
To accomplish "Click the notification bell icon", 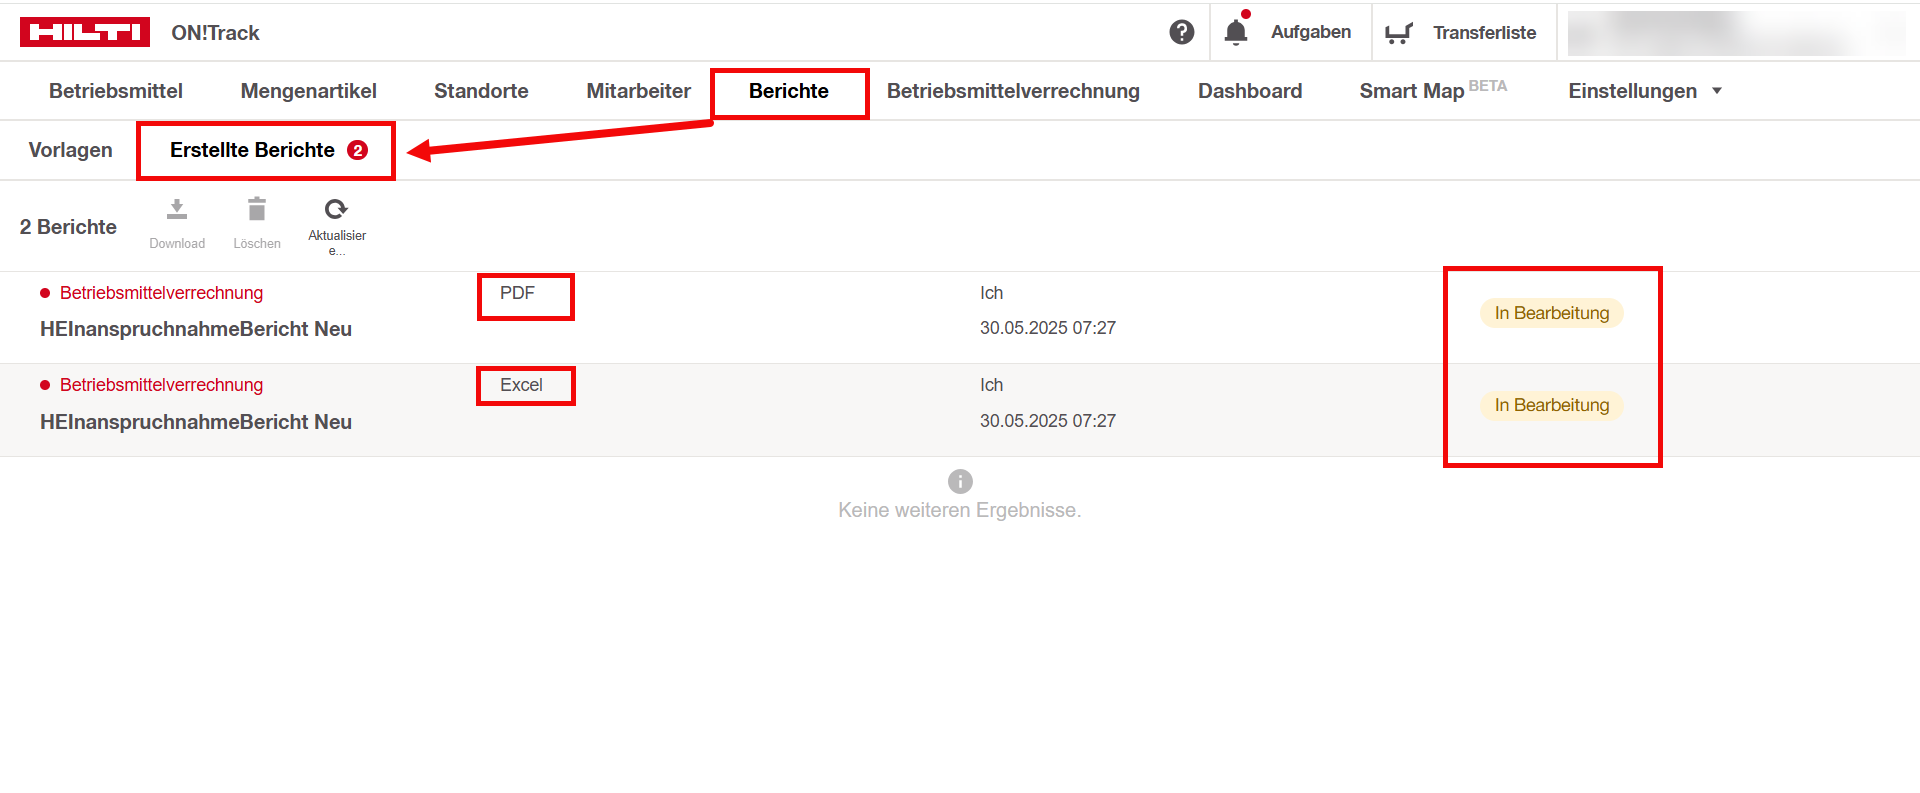I will [x=1236, y=32].
